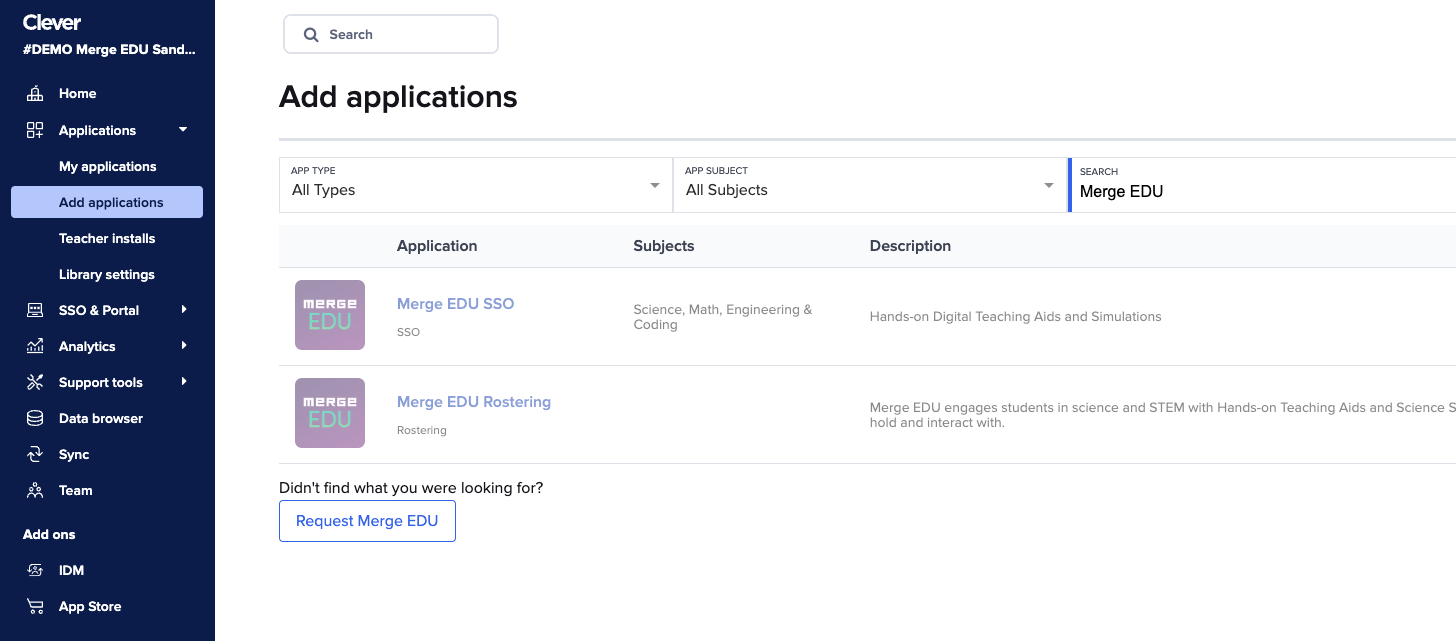The height and width of the screenshot is (641, 1456).
Task: Click the Data browser database icon
Action: (35, 418)
